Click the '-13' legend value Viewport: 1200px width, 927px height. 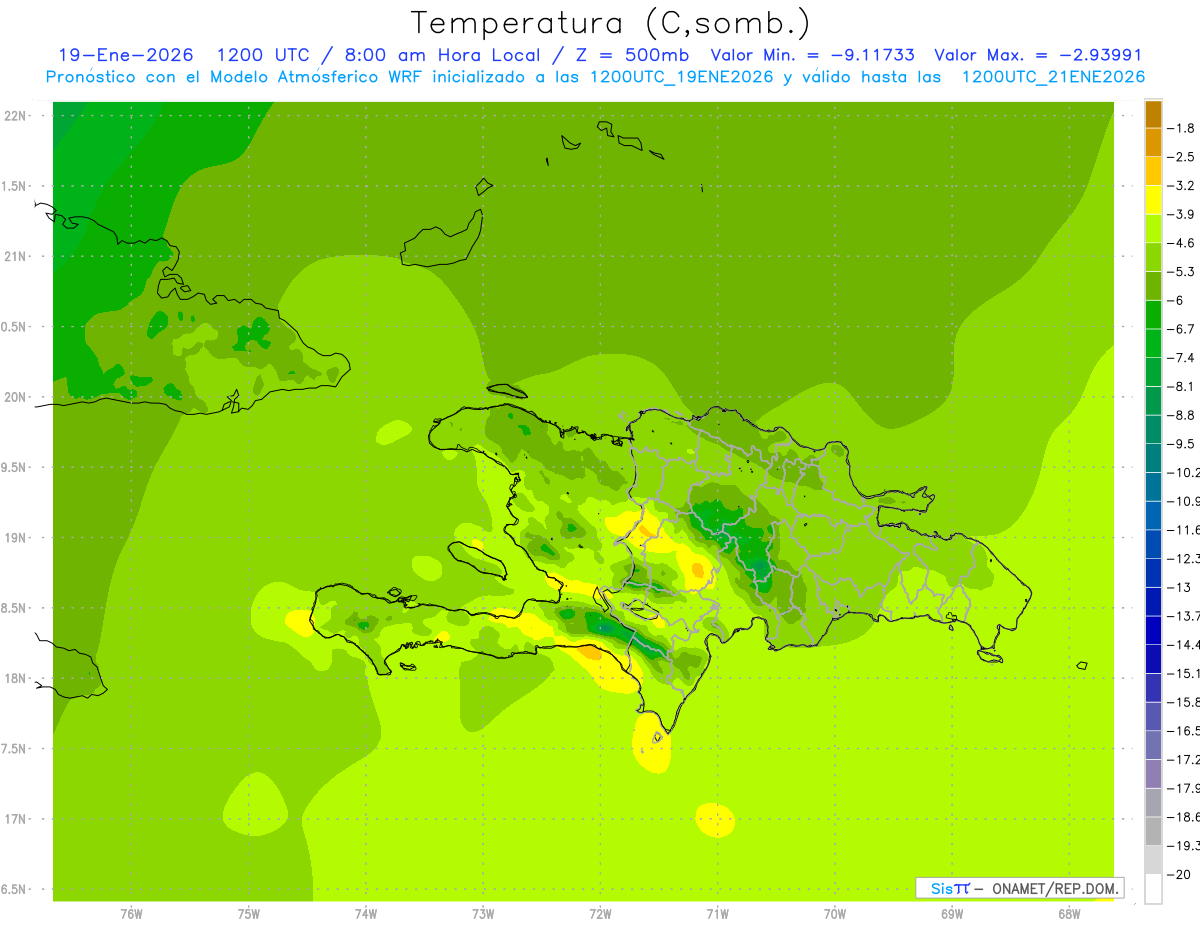click(1180, 588)
